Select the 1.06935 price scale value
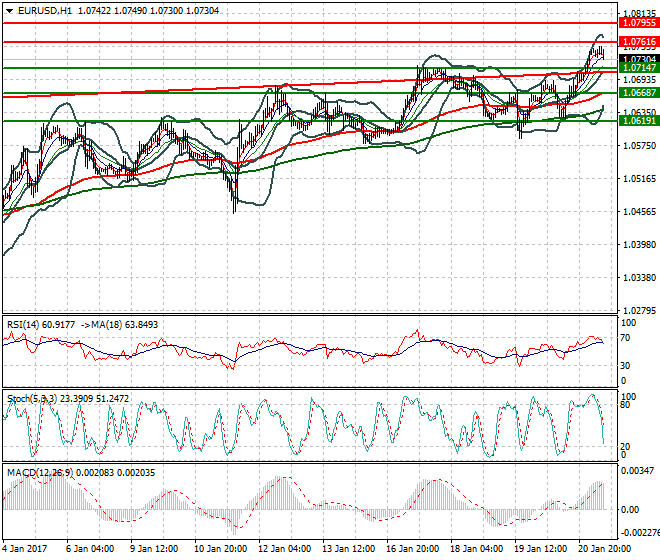This screenshot has width=660, height=560. coord(639,80)
